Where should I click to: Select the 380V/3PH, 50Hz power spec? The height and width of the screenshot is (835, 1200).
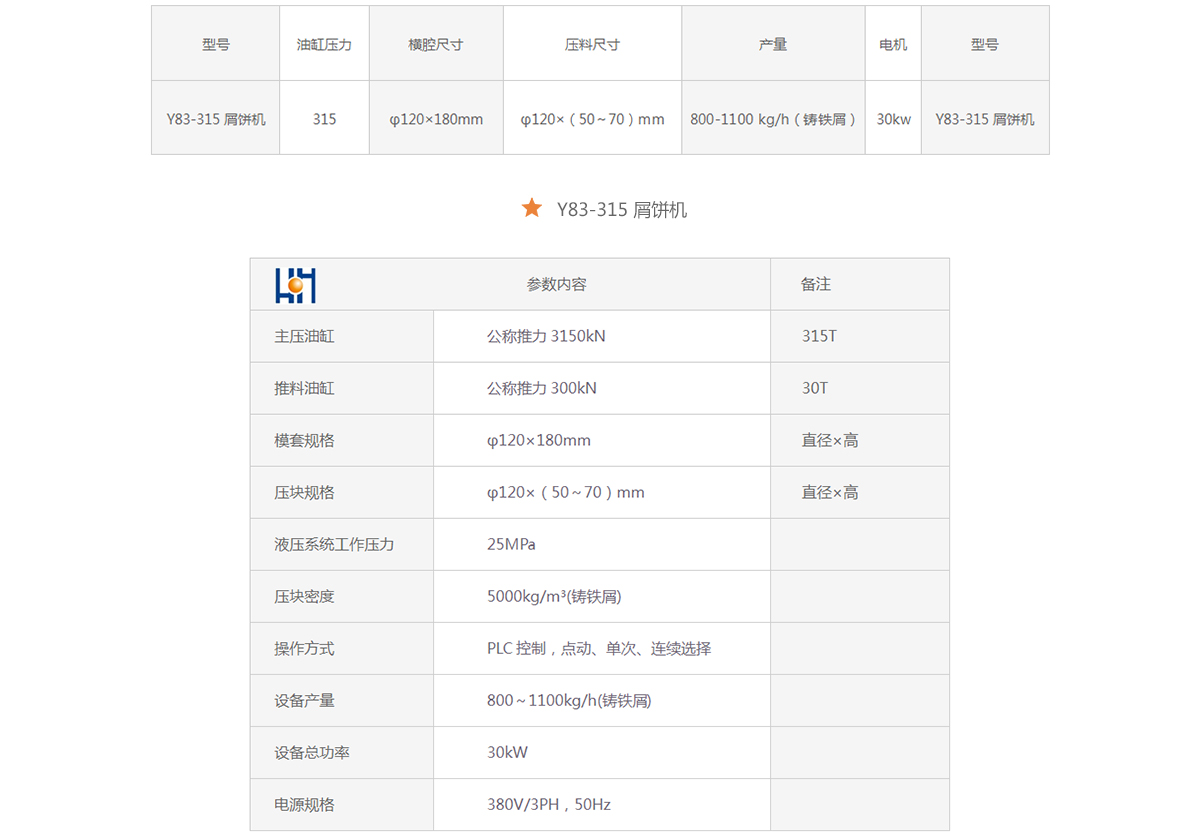tap(548, 805)
